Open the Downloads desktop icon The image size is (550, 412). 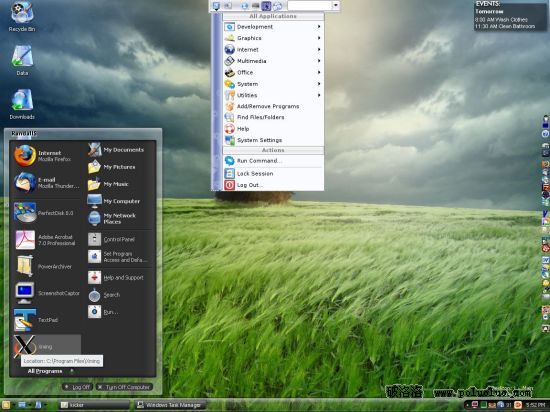(22, 104)
